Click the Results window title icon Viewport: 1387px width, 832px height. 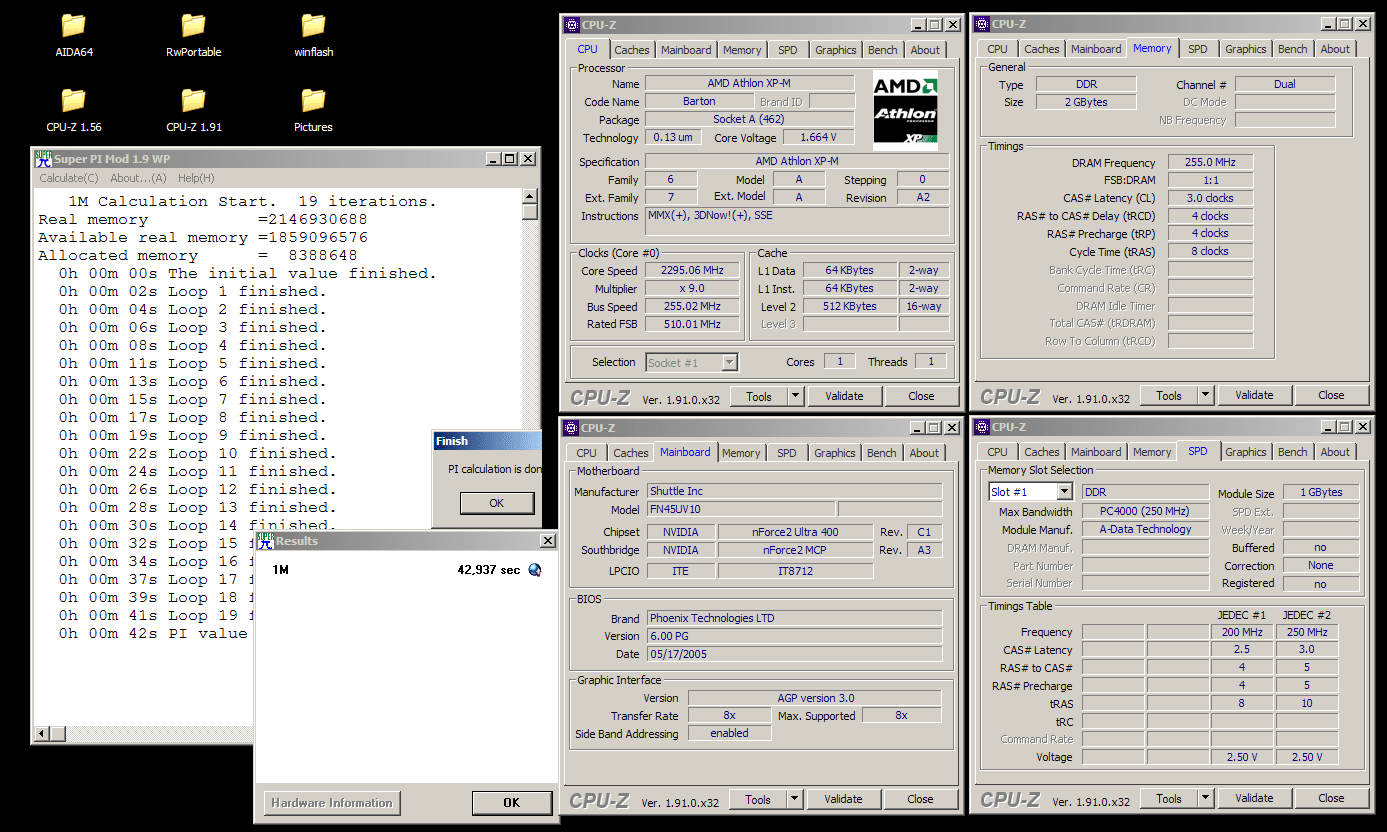pos(265,541)
